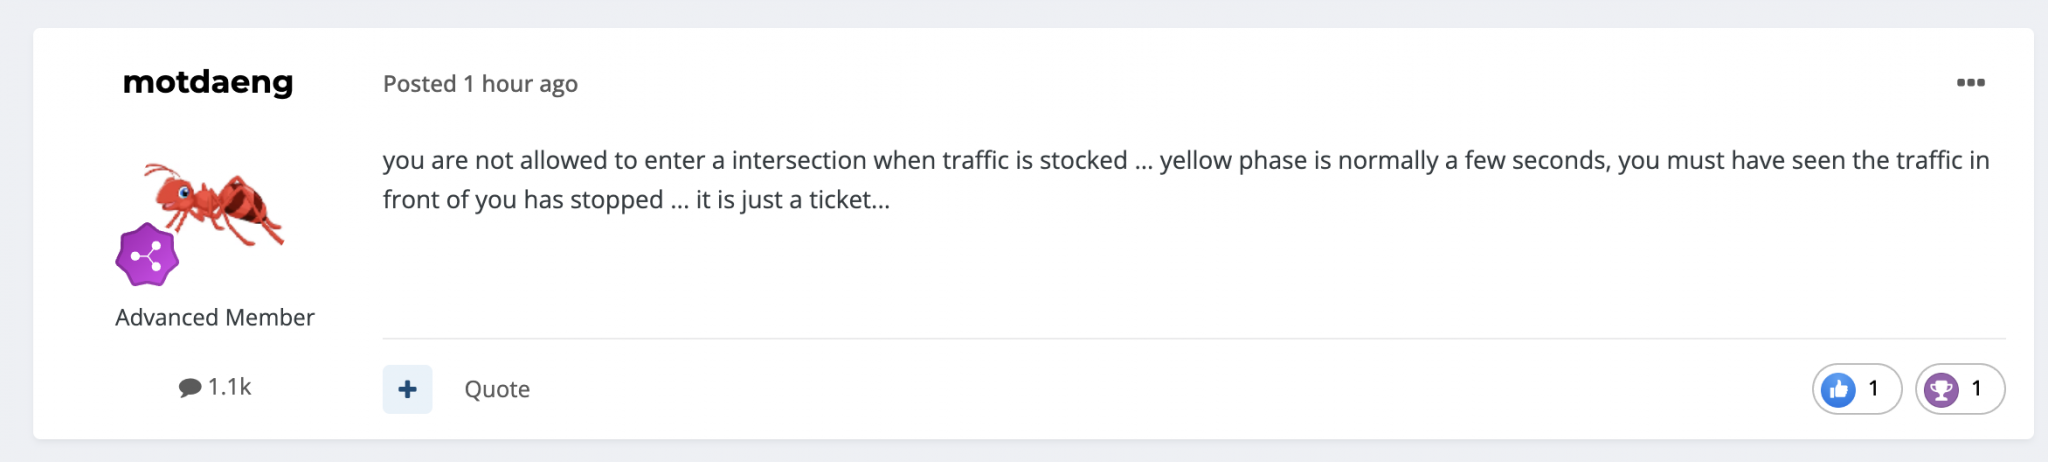Show who gave the trophy count

(x=1976, y=388)
